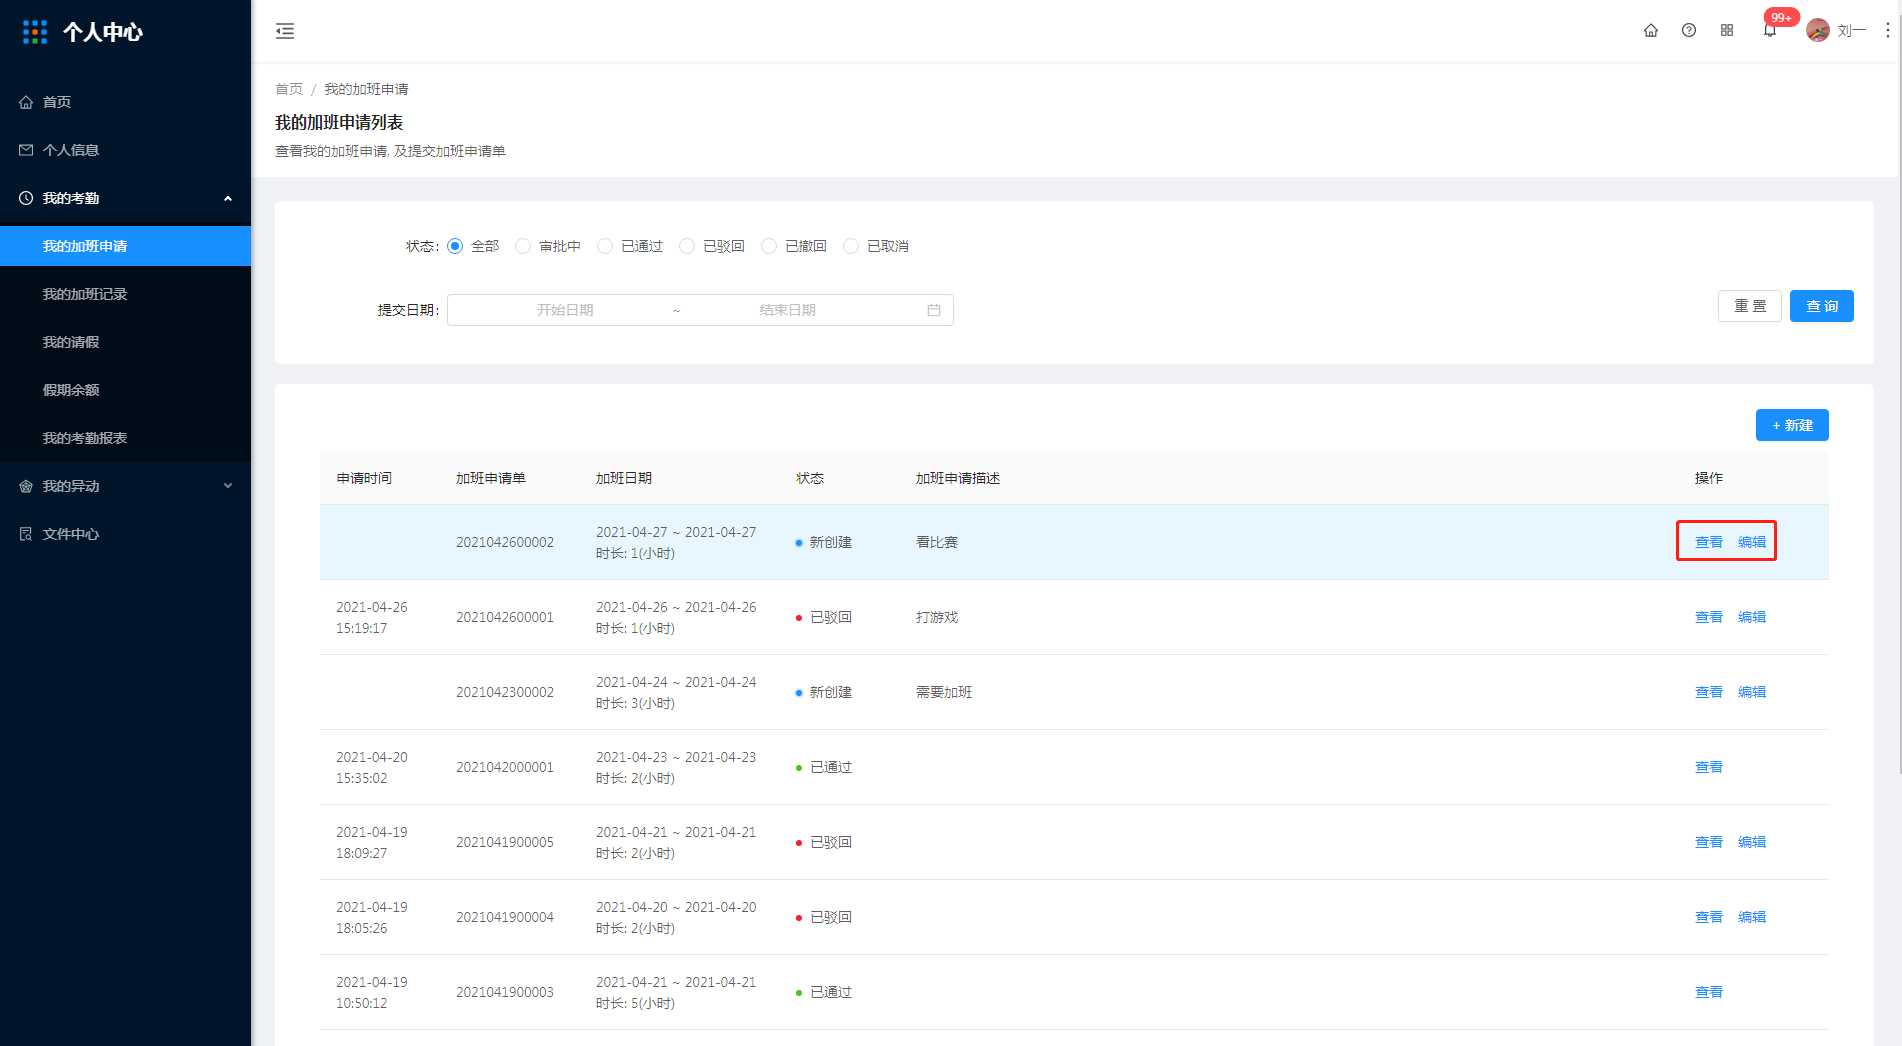Open 我的加班申请 menu item
The height and width of the screenshot is (1046, 1902).
pyautogui.click(x=125, y=246)
